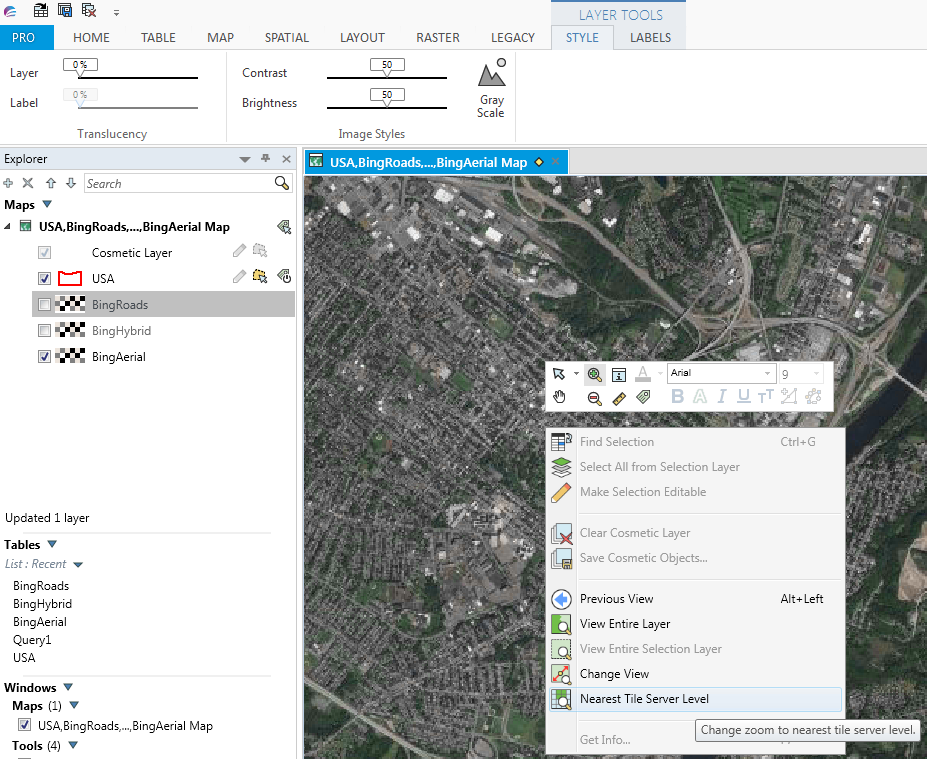Screen dimensions: 927x759
Task: Expand the List: Recent dropdown
Action: pyautogui.click(x=77, y=563)
